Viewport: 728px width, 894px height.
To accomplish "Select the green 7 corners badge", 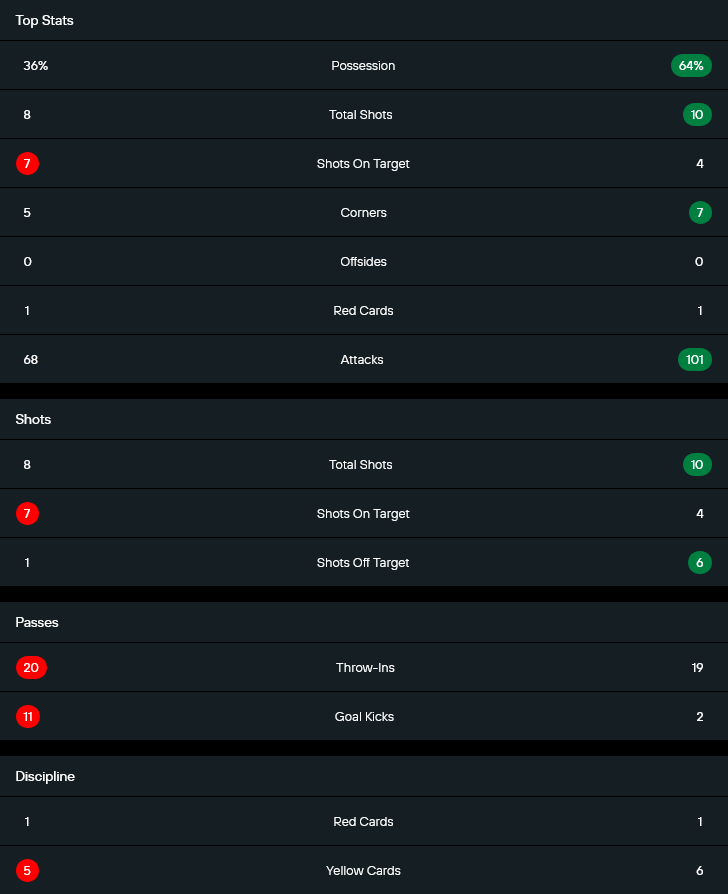I will 700,212.
